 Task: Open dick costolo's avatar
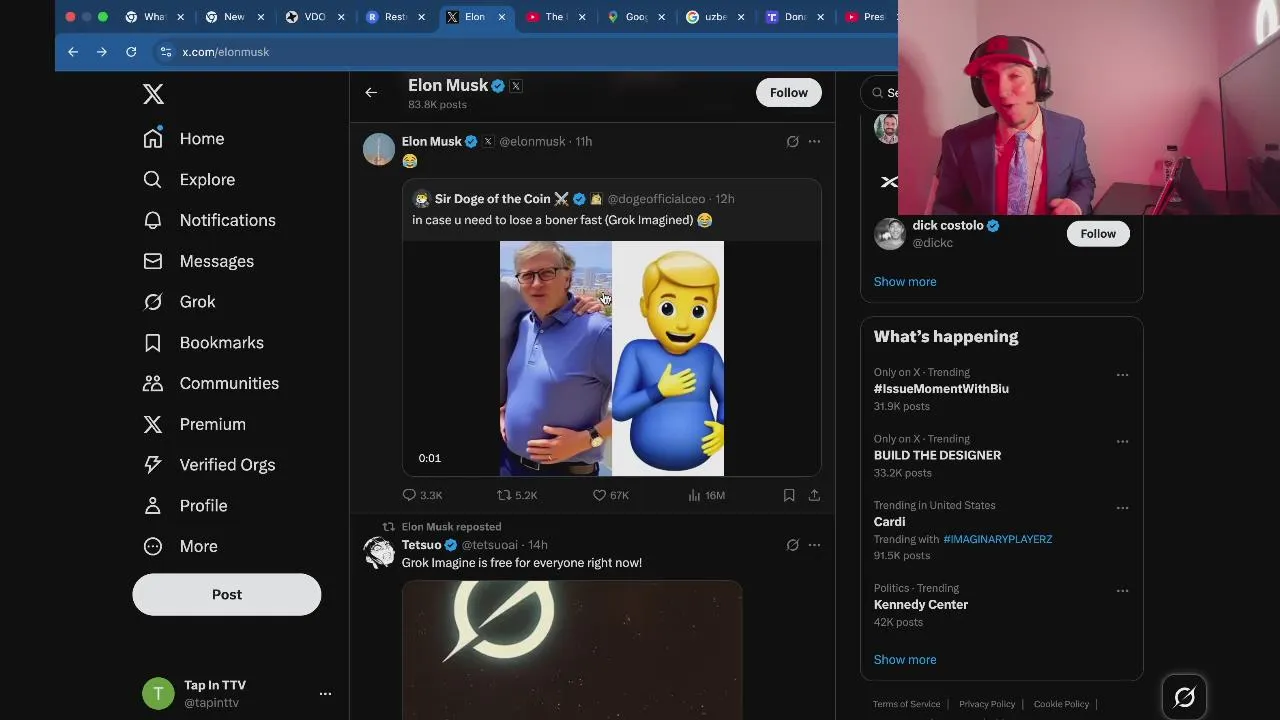click(x=889, y=234)
